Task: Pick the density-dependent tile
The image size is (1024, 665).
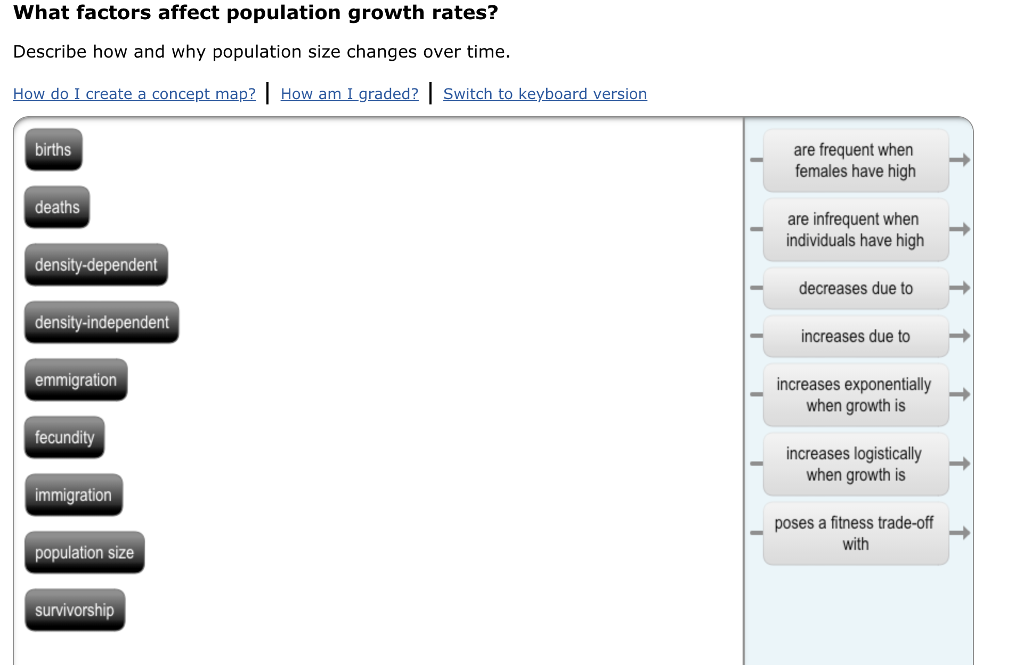Action: [96, 264]
